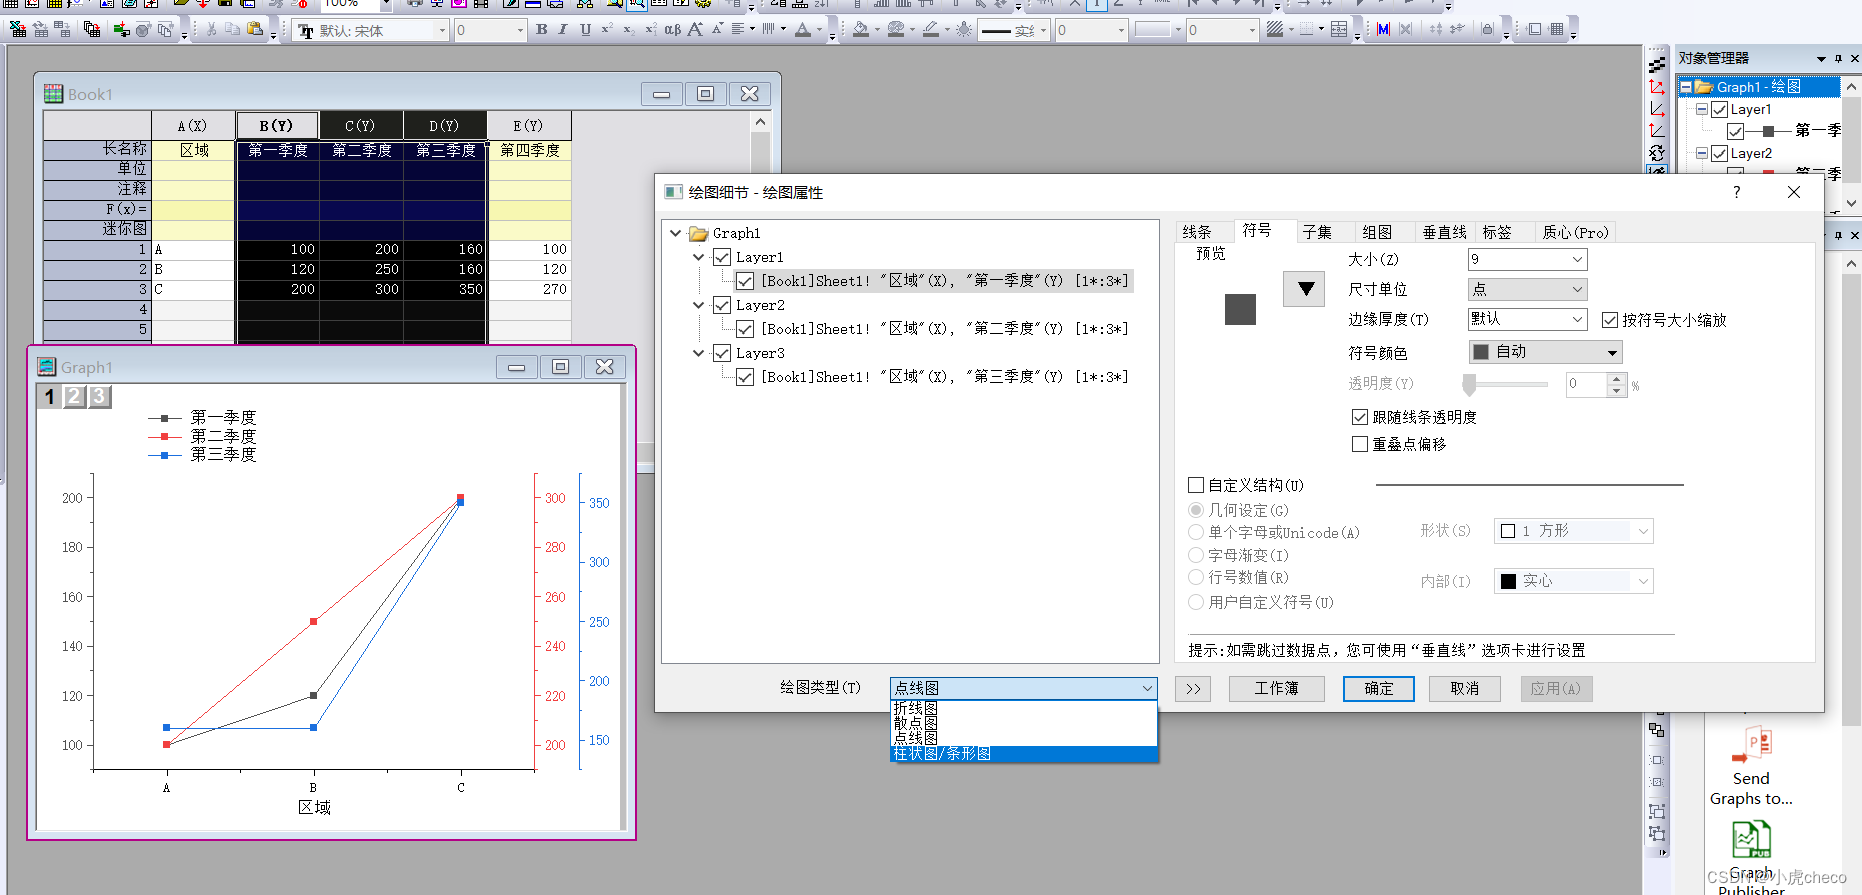Select layer 3 button in Graph1 window
The height and width of the screenshot is (895, 1862).
98,396
